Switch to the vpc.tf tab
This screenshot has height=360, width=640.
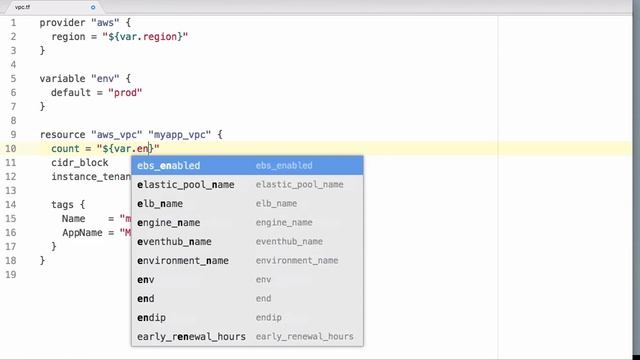point(22,7)
